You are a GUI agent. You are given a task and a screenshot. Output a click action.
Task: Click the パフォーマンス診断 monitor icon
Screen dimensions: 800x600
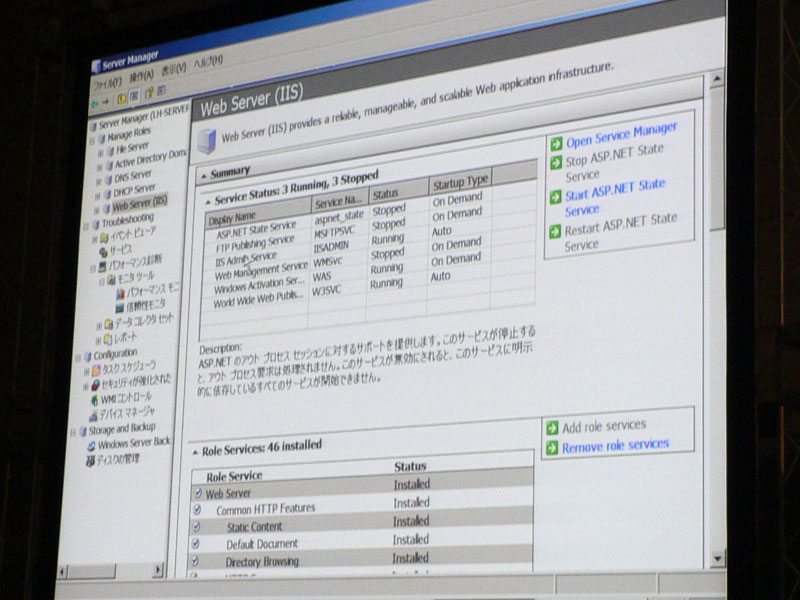[102, 266]
